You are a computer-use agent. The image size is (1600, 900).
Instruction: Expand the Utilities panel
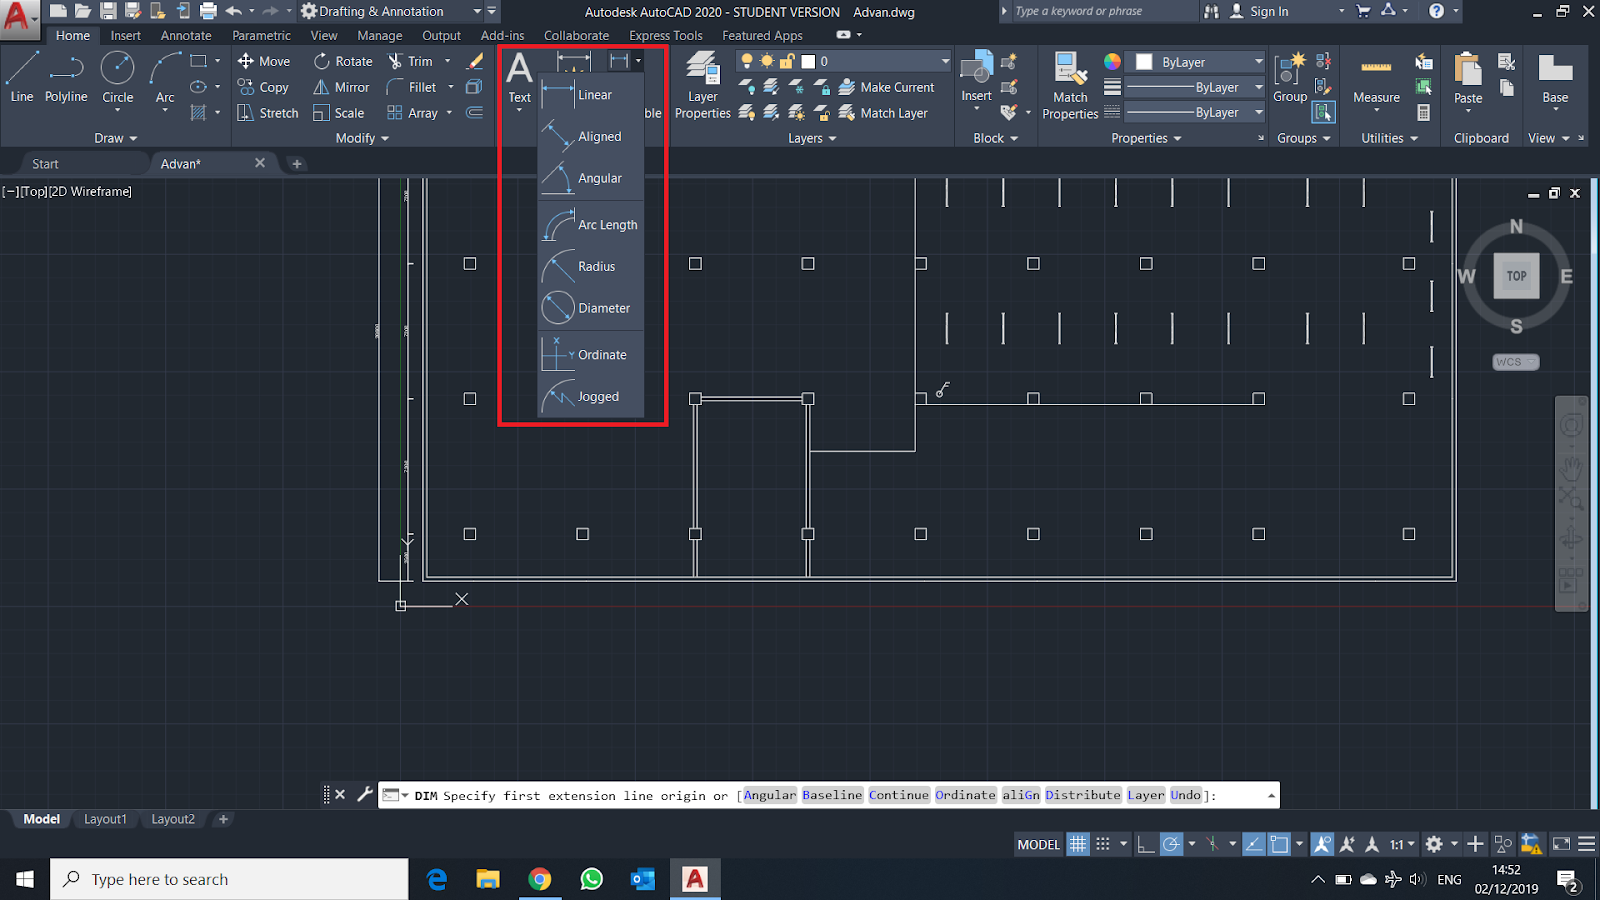pyautogui.click(x=1389, y=138)
